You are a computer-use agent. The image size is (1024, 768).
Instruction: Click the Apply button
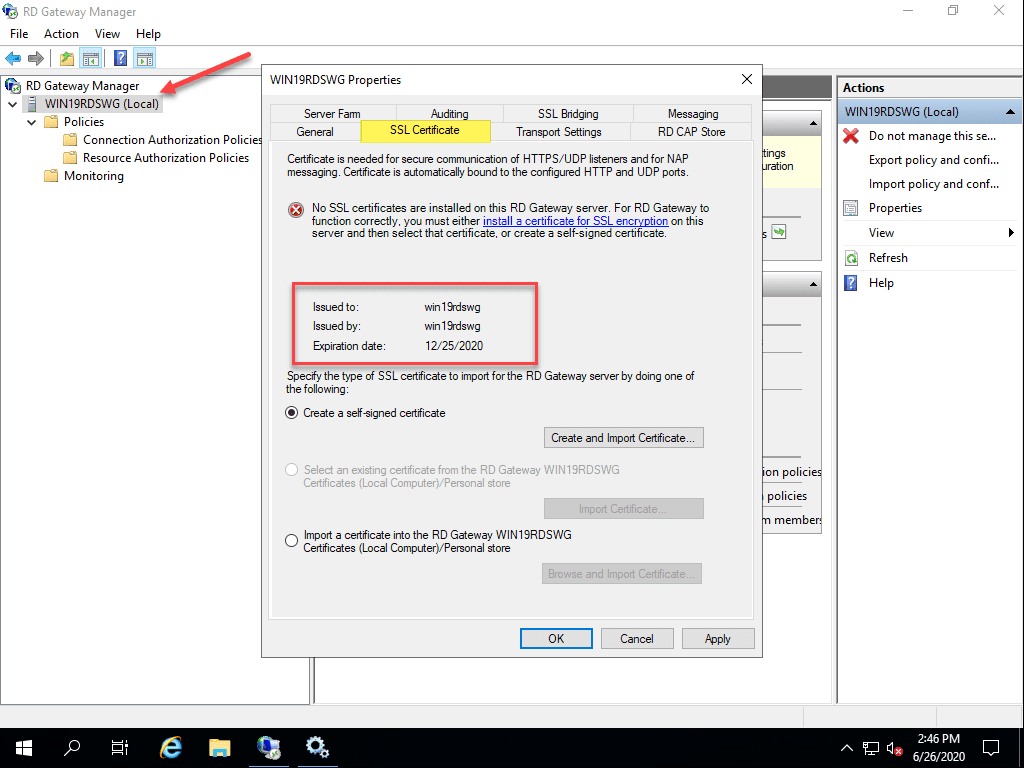pyautogui.click(x=718, y=639)
